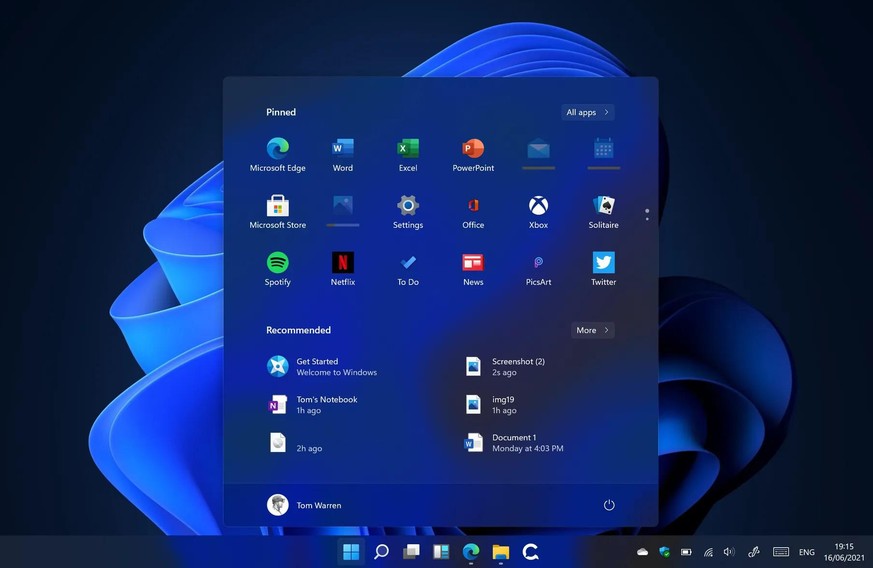Launch PowerPoint from pinned section
The height and width of the screenshot is (568, 873).
[473, 154]
